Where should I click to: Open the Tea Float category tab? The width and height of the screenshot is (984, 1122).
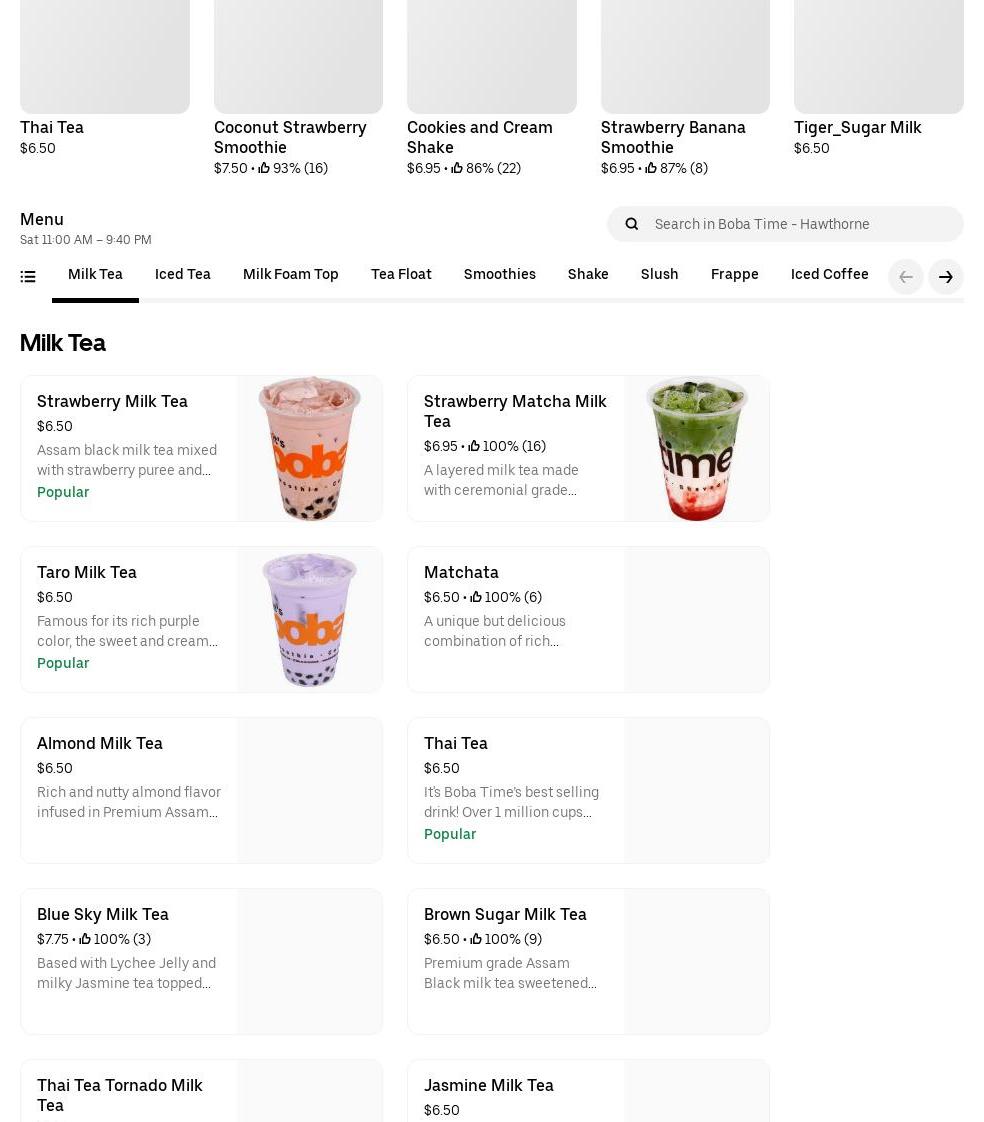(x=401, y=274)
